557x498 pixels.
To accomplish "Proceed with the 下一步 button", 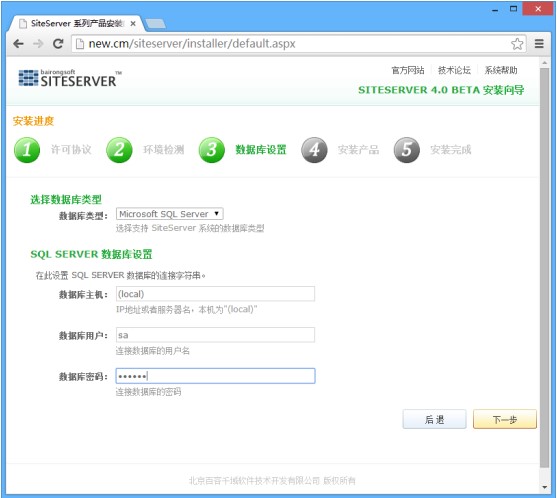I will coord(504,419).
